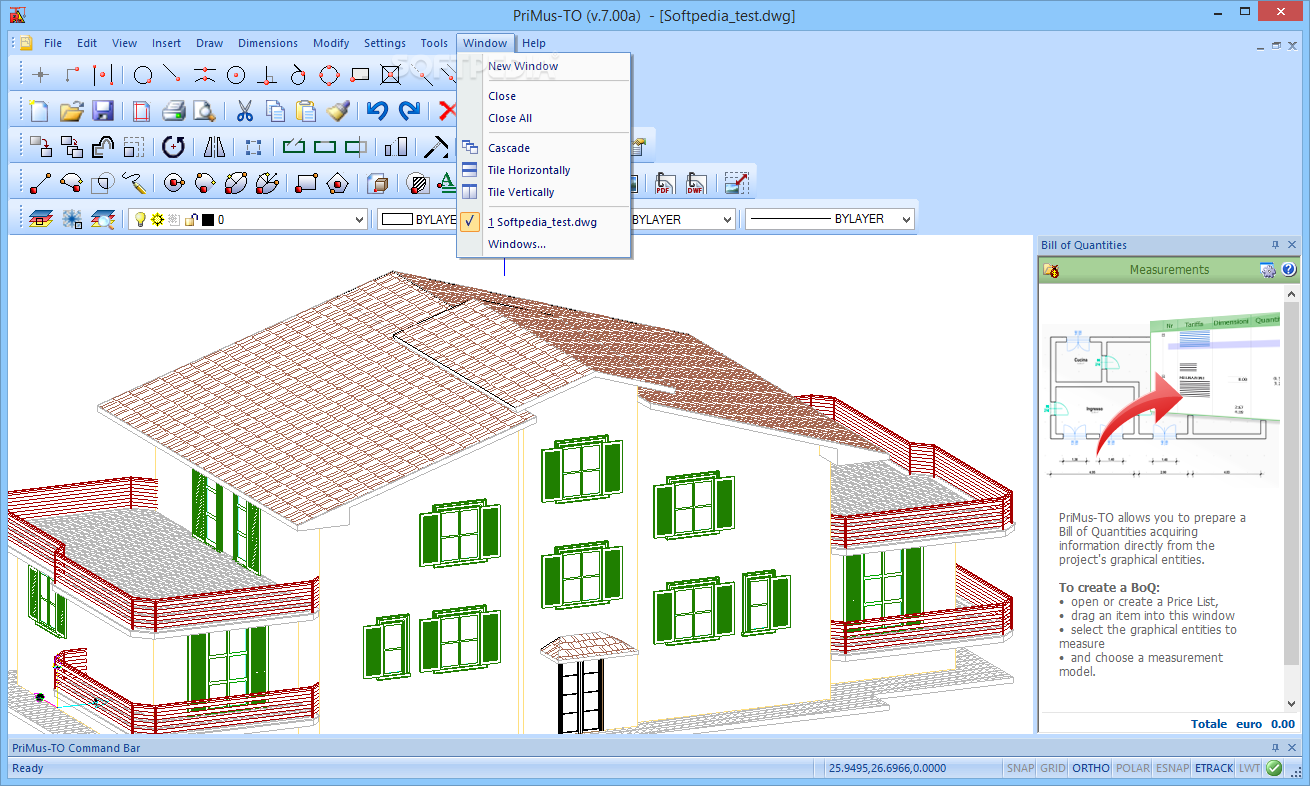Screen dimensions: 1310x786
Task: Click the Print icon
Action: pyautogui.click(x=173, y=111)
